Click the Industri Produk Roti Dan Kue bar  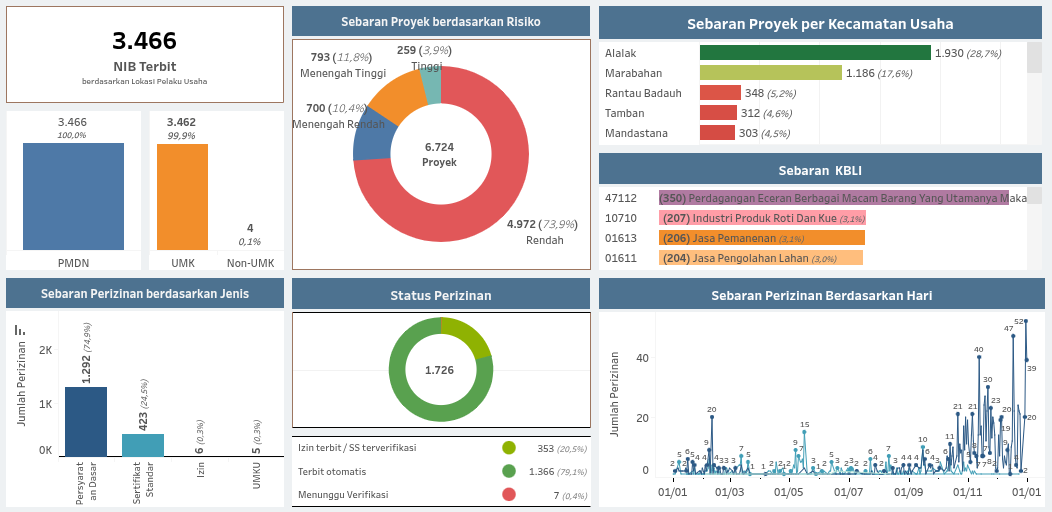coord(762,218)
